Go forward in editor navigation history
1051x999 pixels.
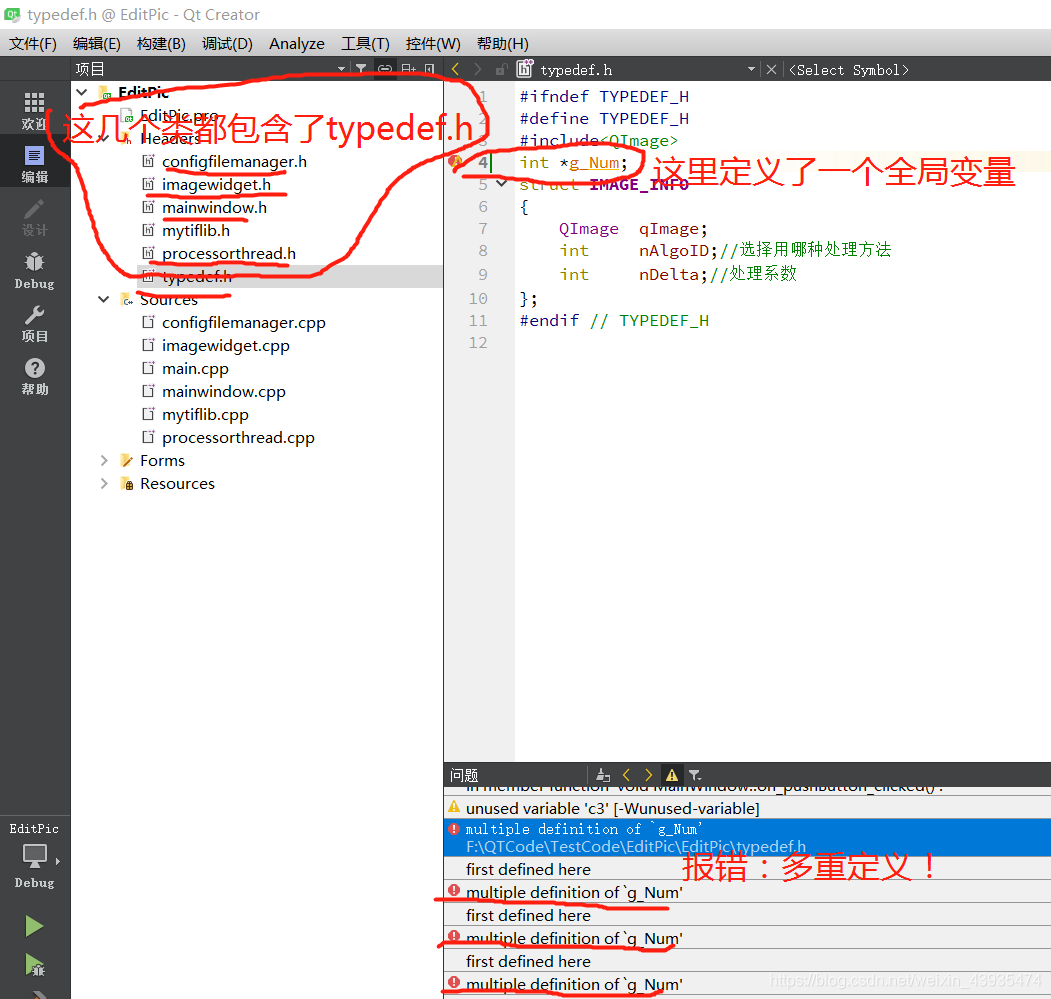[x=477, y=69]
